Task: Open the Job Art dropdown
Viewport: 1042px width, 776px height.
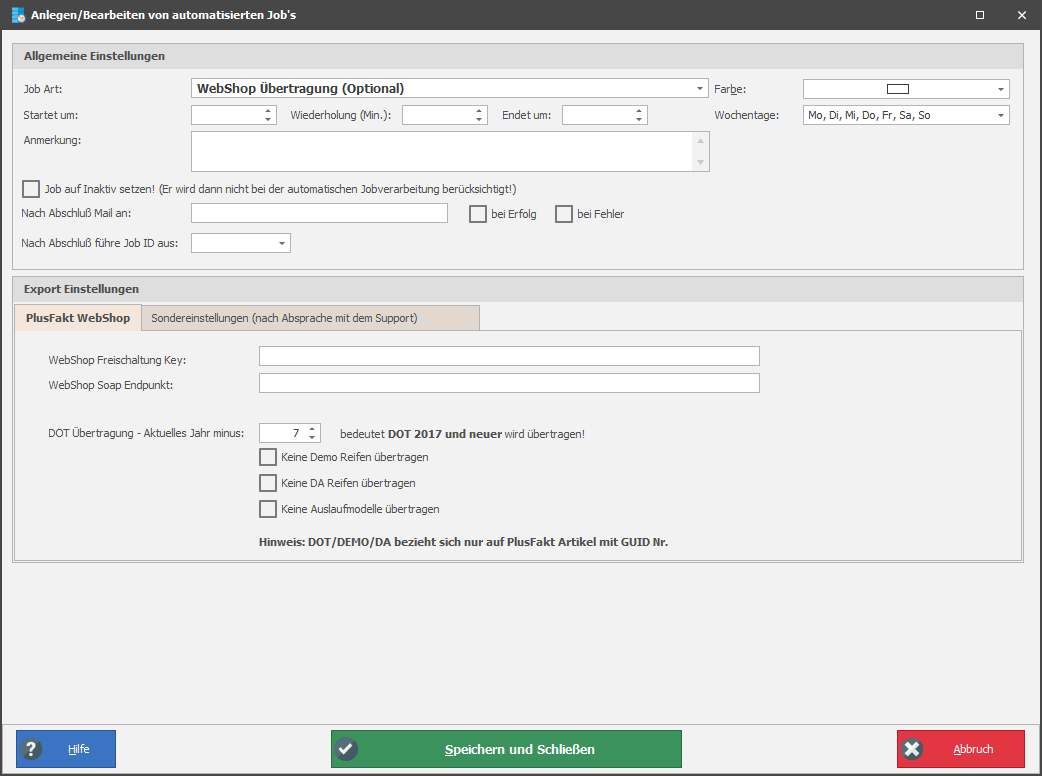Action: pyautogui.click(x=699, y=88)
